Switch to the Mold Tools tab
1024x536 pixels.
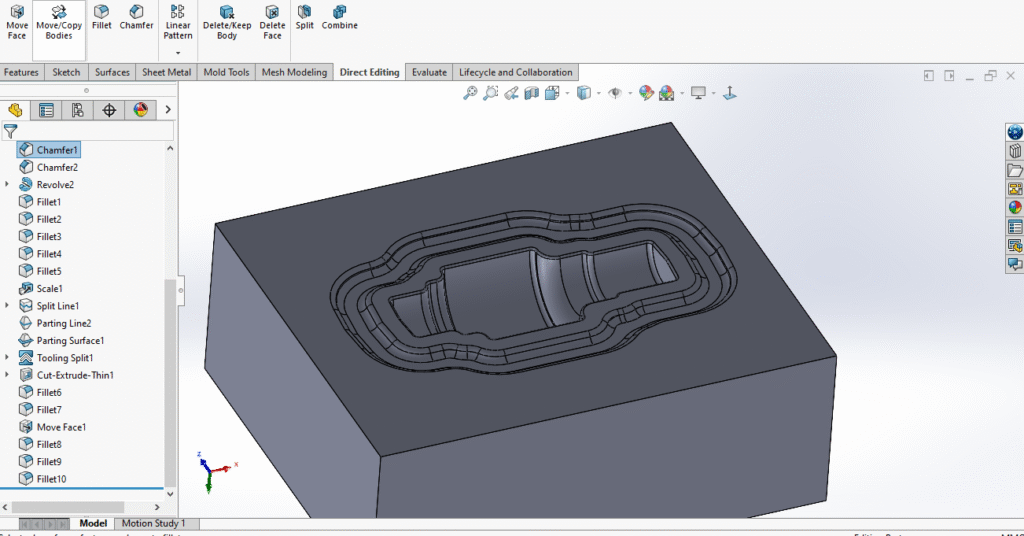coord(226,72)
